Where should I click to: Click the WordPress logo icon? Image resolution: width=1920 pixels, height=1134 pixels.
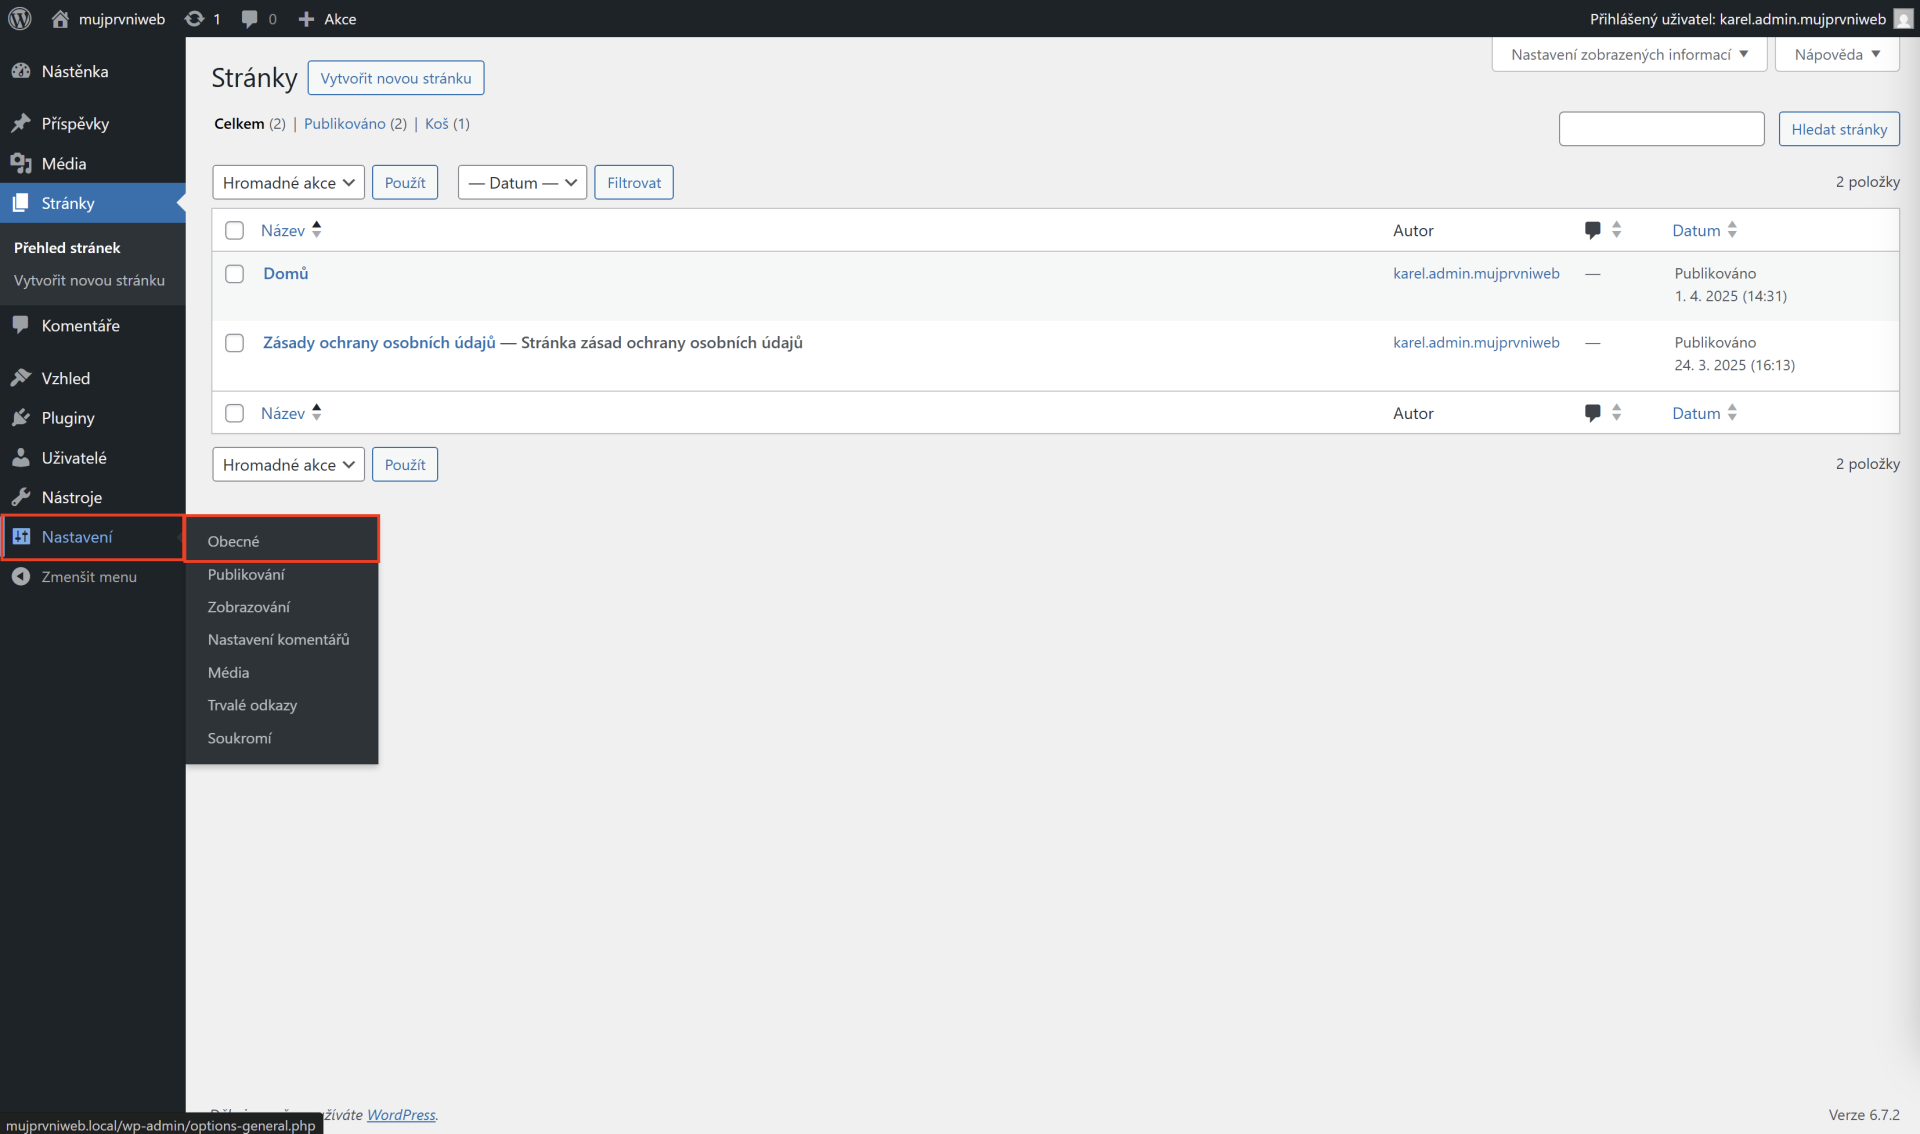[20, 19]
